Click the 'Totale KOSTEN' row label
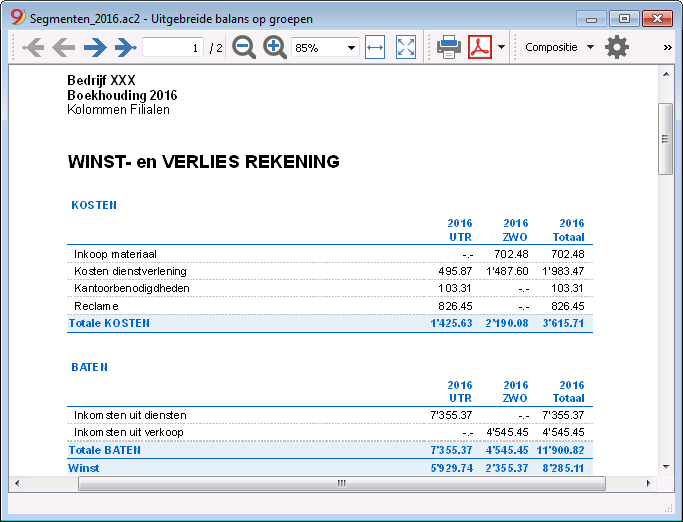The height and width of the screenshot is (522, 683). click(109, 323)
